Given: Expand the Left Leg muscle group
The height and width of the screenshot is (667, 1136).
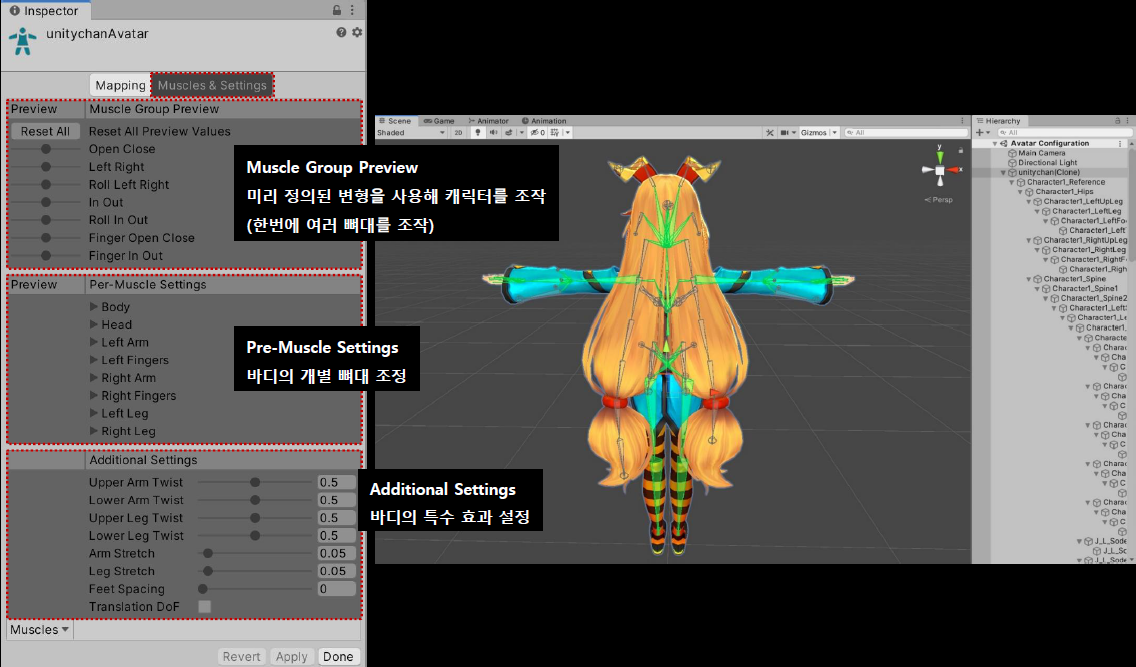Looking at the screenshot, I should [x=93, y=413].
